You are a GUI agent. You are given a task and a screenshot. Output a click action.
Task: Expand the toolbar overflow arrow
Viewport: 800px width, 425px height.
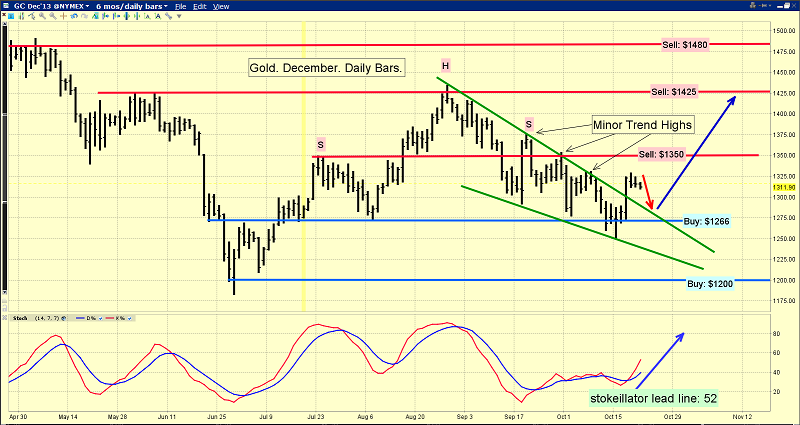[179, 16]
